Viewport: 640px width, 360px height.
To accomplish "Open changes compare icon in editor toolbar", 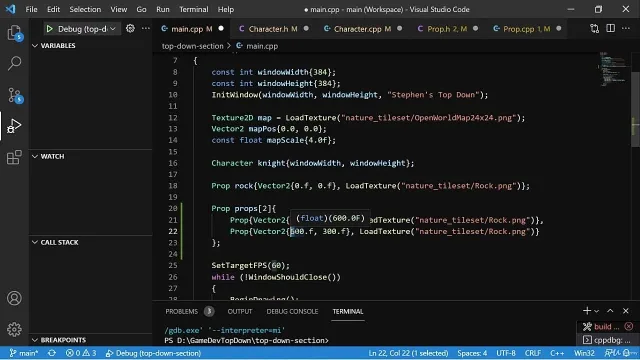I will click(595, 29).
